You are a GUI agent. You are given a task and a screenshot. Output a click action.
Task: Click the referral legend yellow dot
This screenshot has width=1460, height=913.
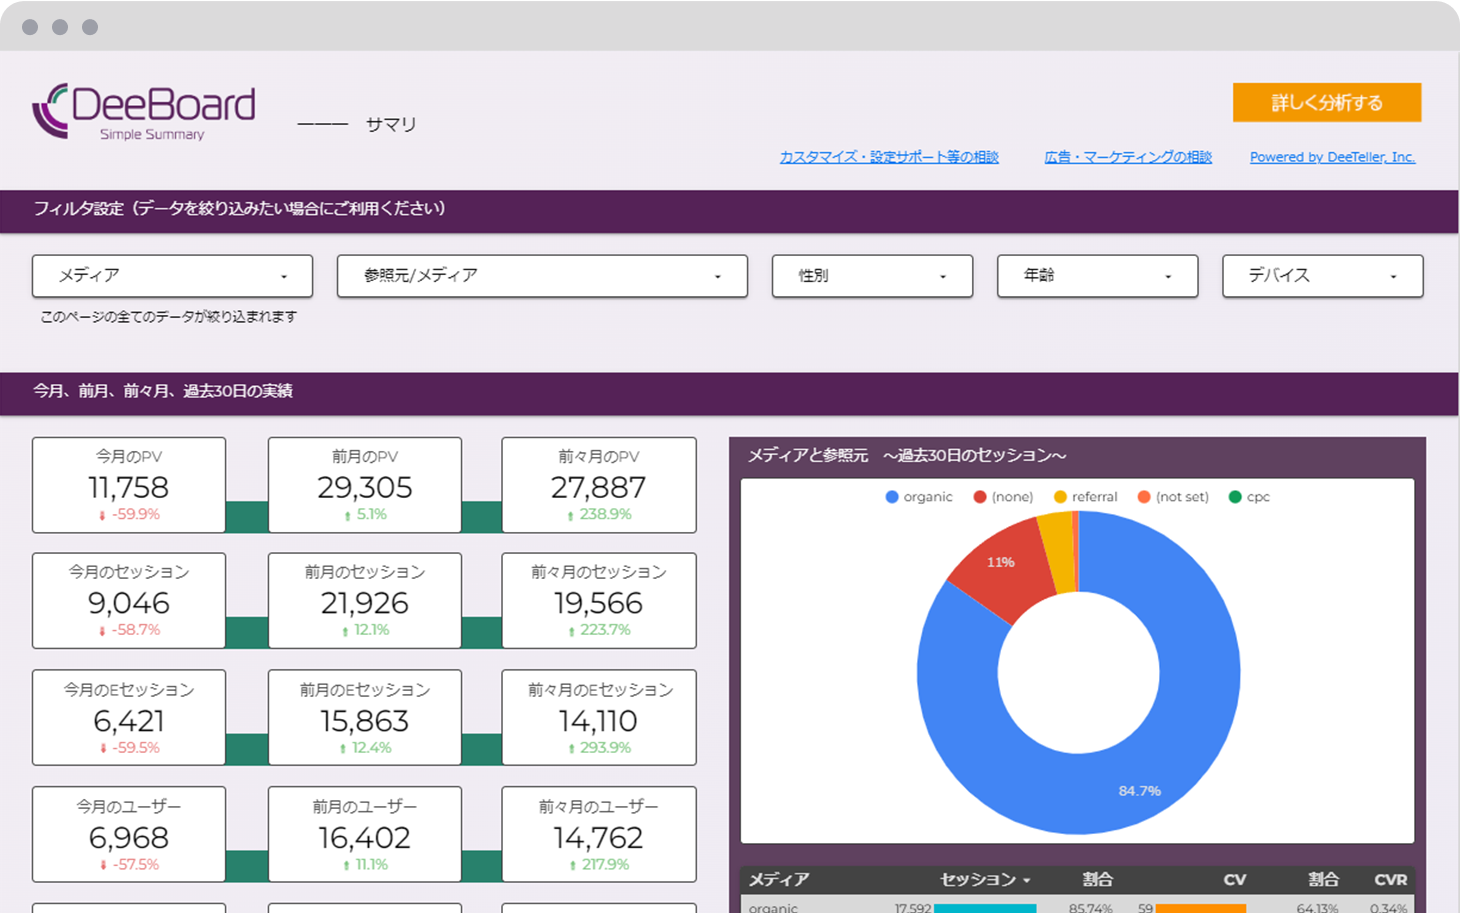click(x=1060, y=497)
